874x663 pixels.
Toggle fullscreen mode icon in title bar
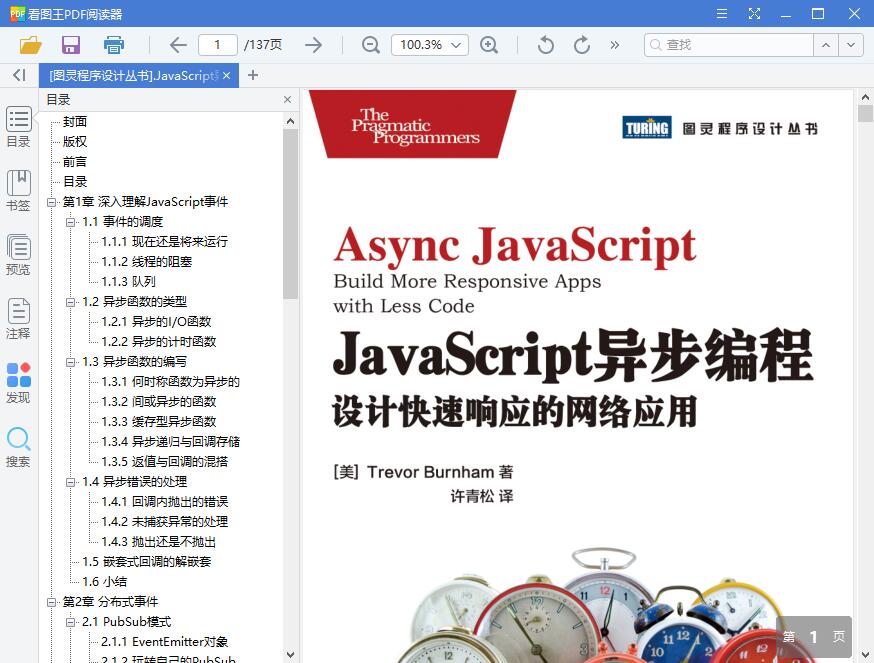754,13
